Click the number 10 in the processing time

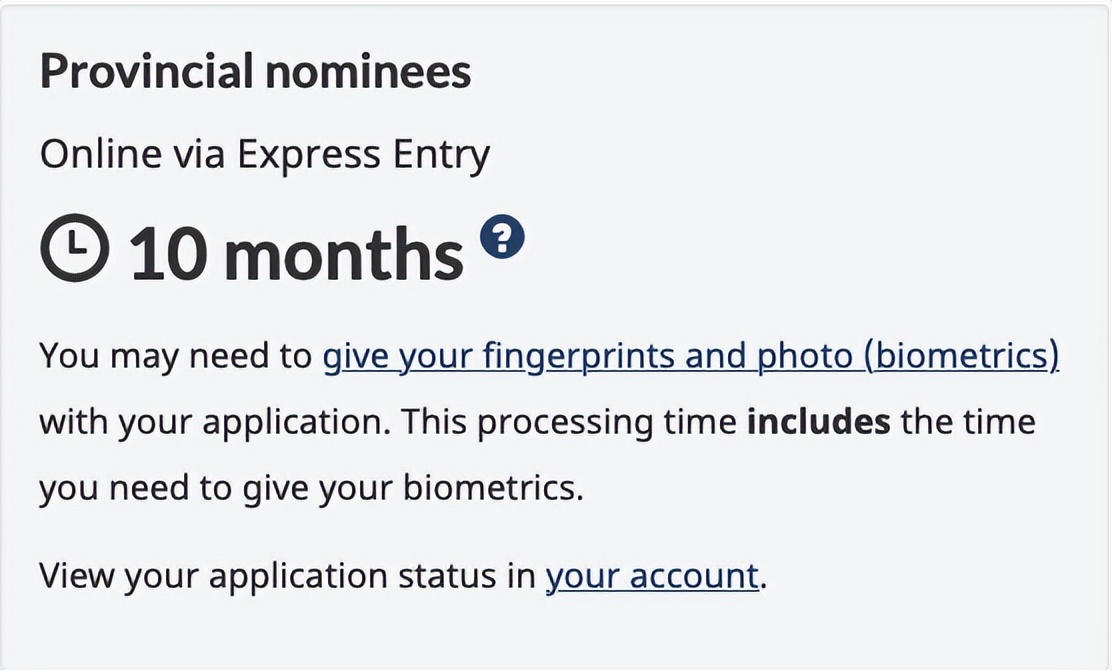pos(169,254)
